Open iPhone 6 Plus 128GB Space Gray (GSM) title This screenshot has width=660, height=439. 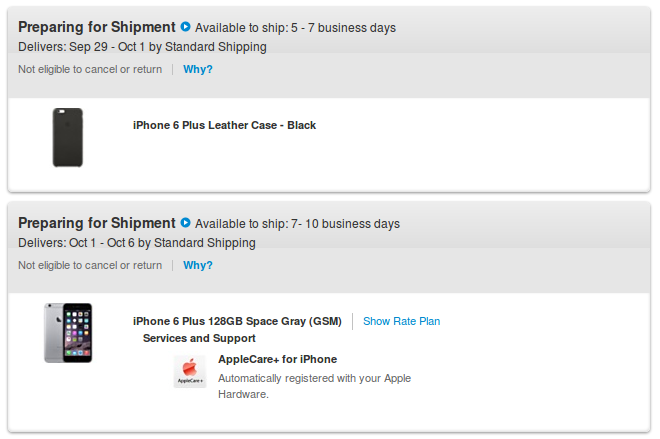237,322
